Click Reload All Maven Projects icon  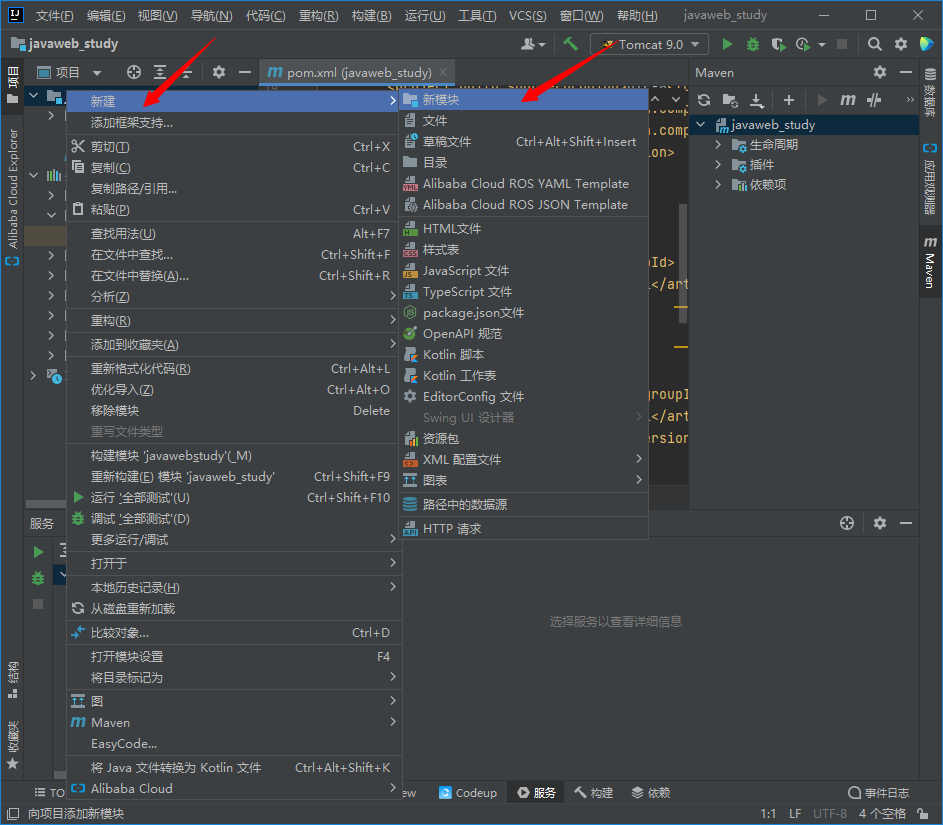click(704, 100)
